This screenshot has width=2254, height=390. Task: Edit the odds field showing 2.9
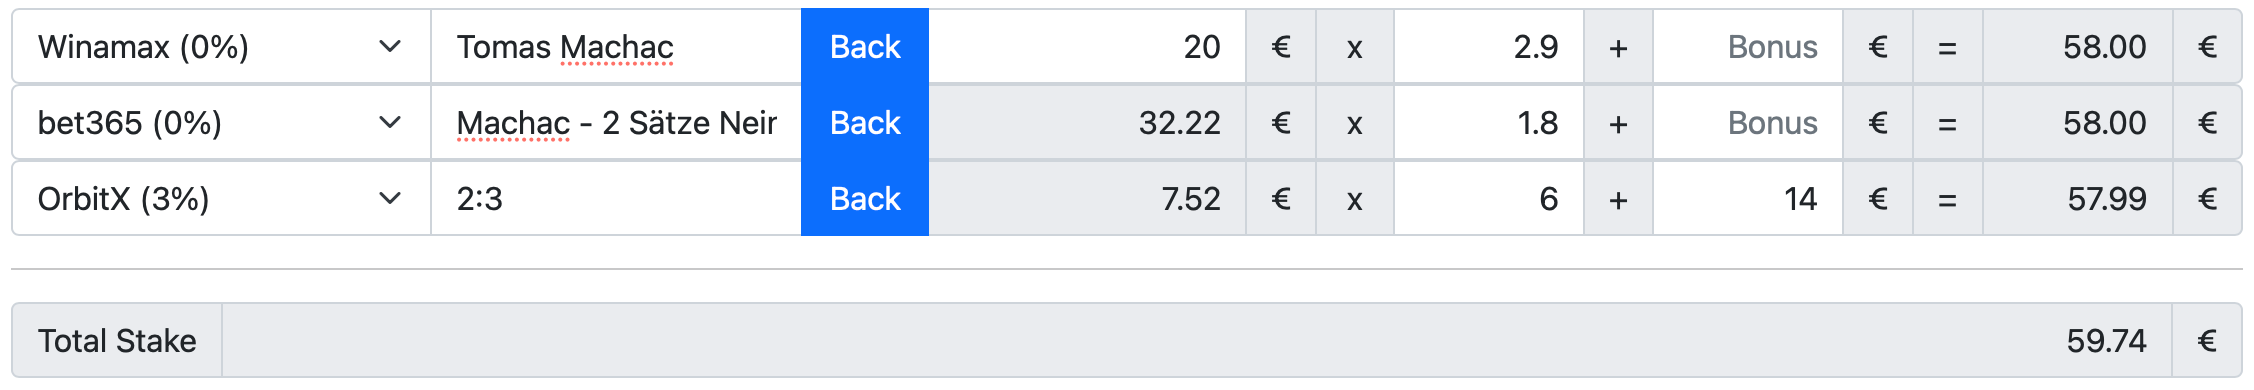tap(1489, 47)
